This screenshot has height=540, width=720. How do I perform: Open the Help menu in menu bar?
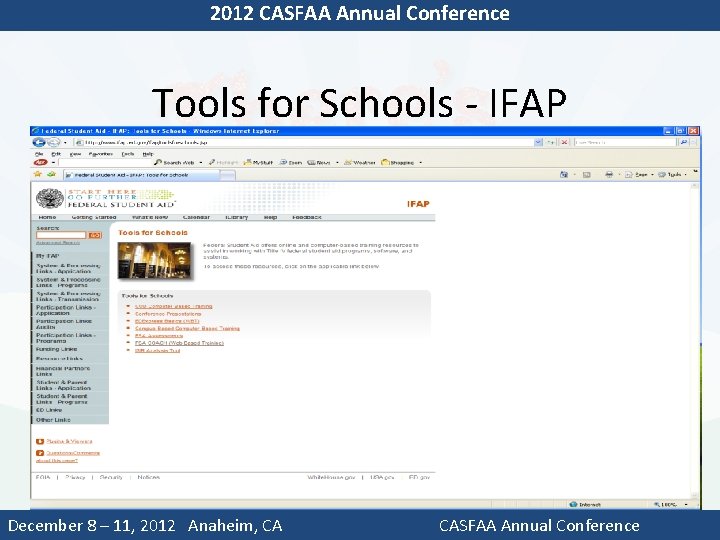(x=148, y=154)
